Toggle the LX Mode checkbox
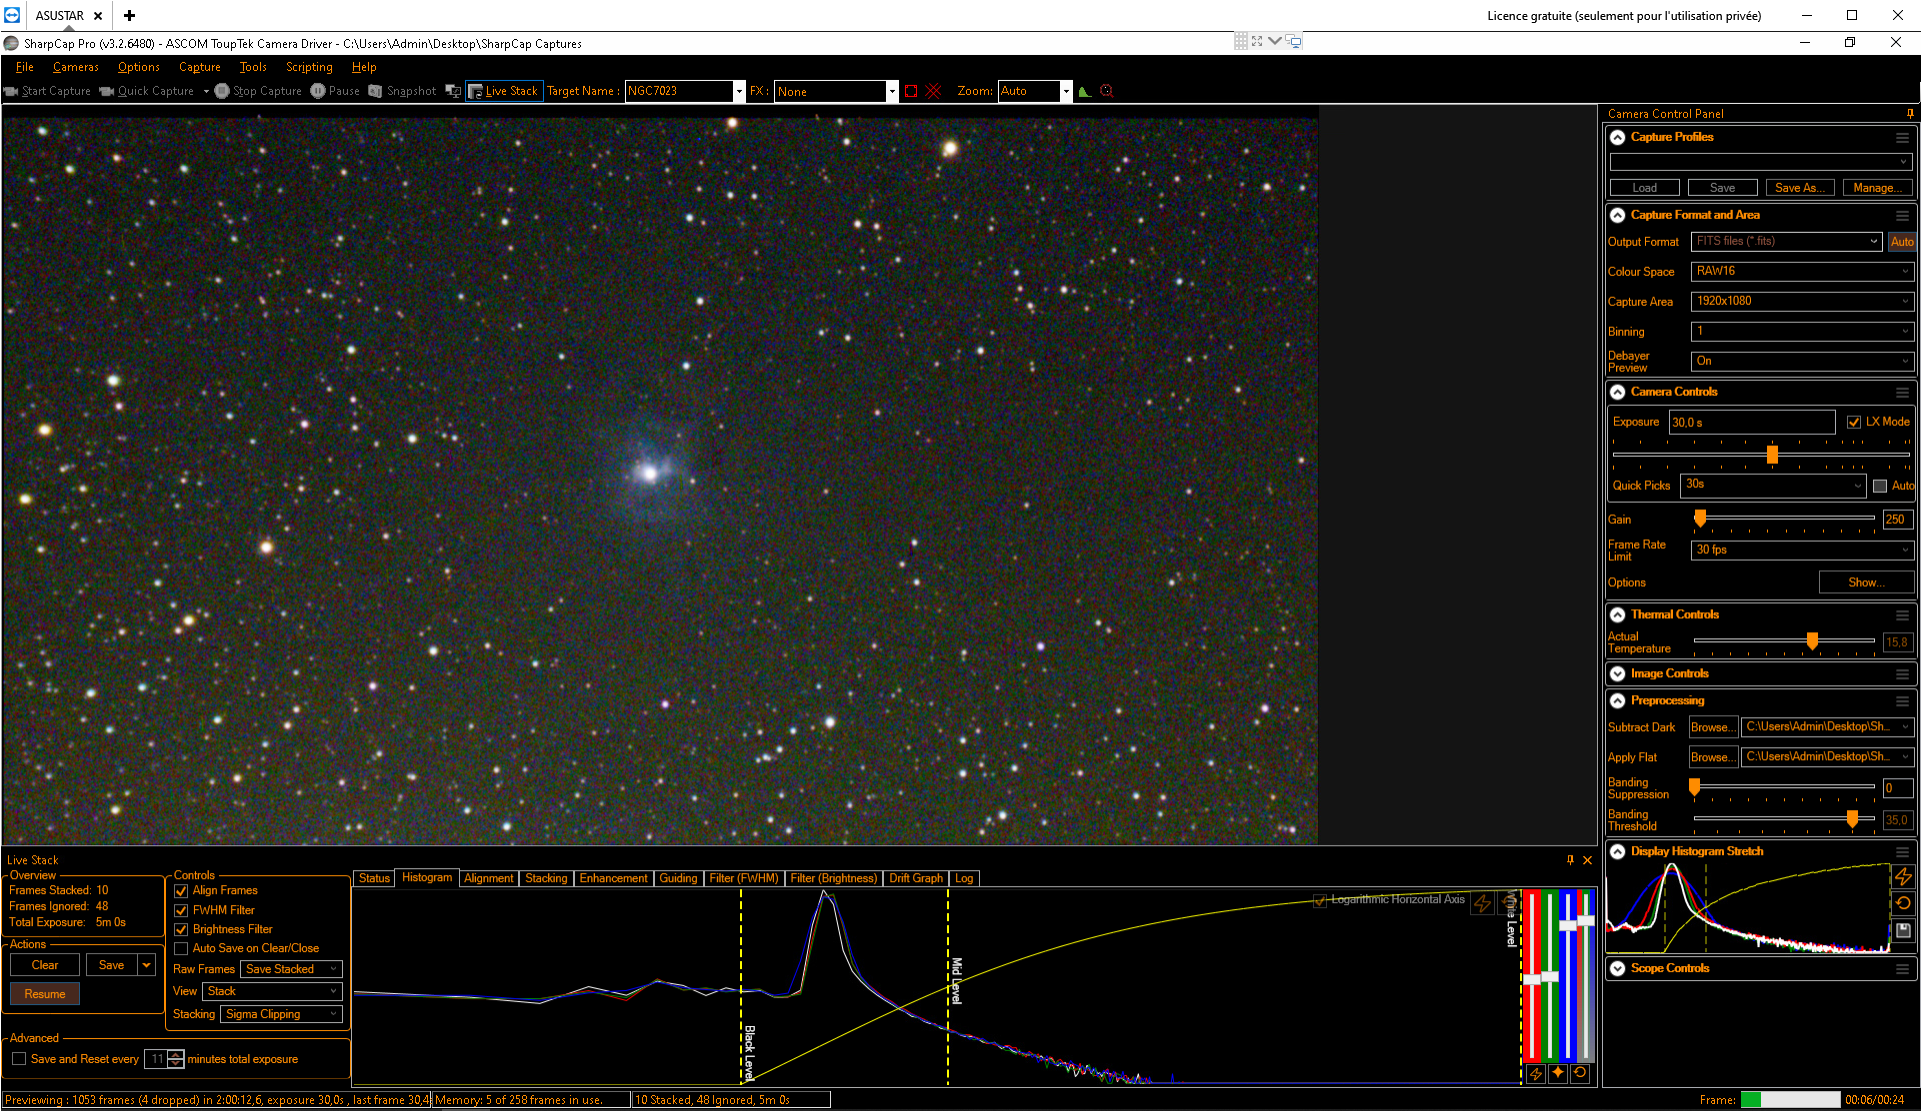 1854,422
